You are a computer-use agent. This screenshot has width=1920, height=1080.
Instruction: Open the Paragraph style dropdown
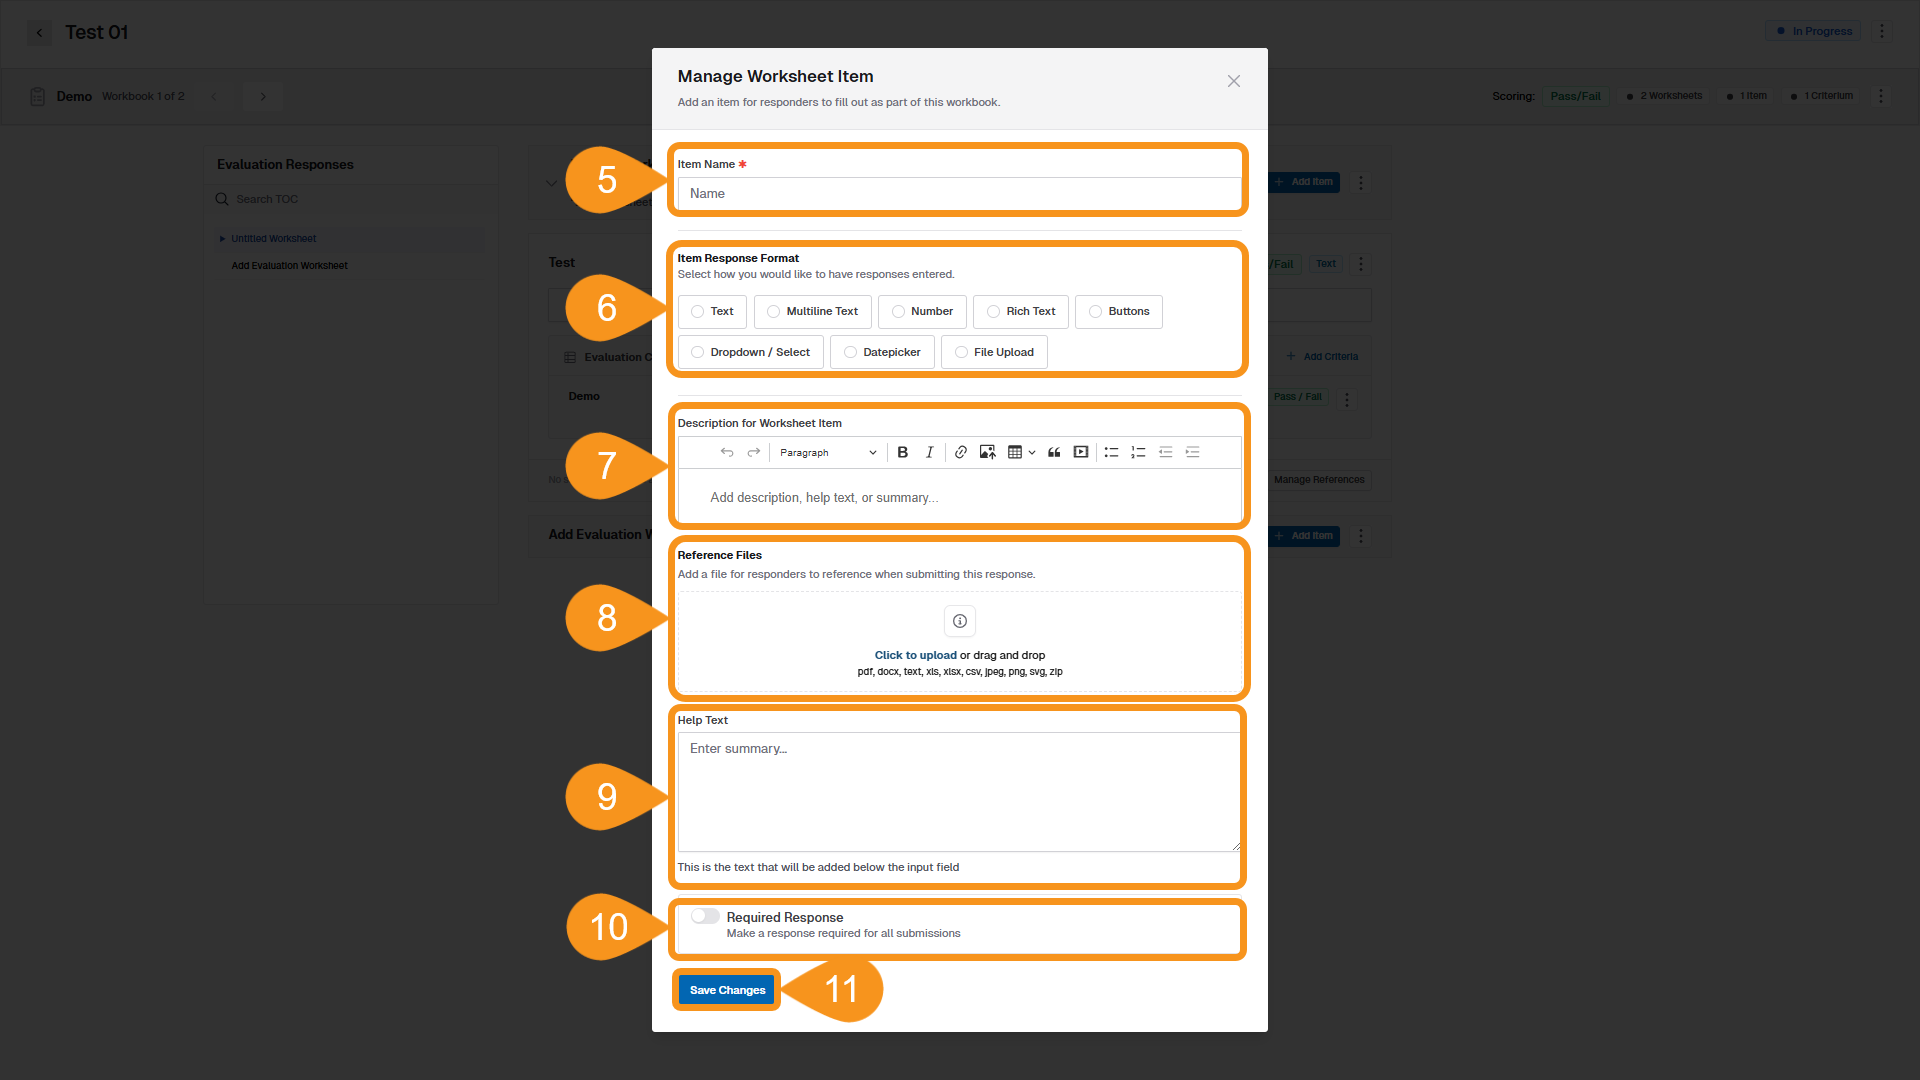(826, 452)
